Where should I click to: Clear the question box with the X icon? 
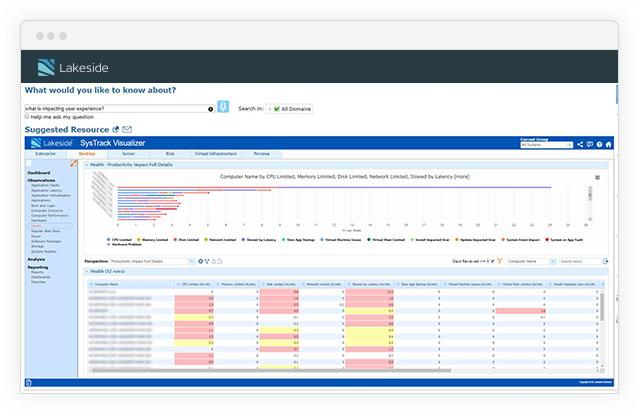click(211, 109)
